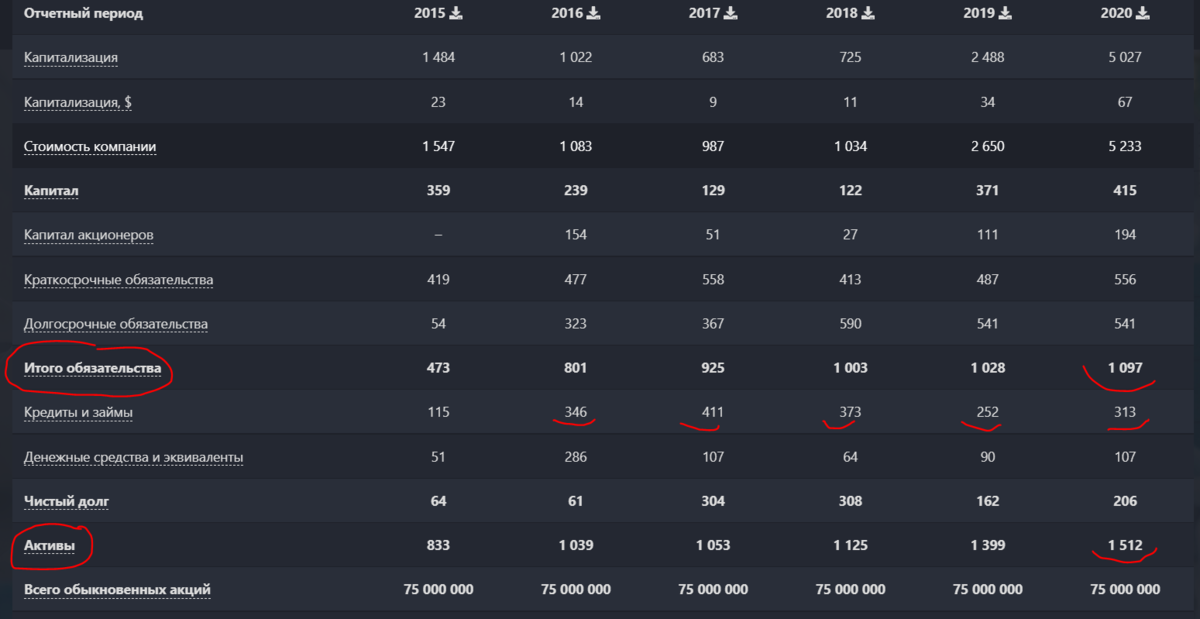Download the 2017 report file
The image size is (1200, 619).
tap(731, 13)
